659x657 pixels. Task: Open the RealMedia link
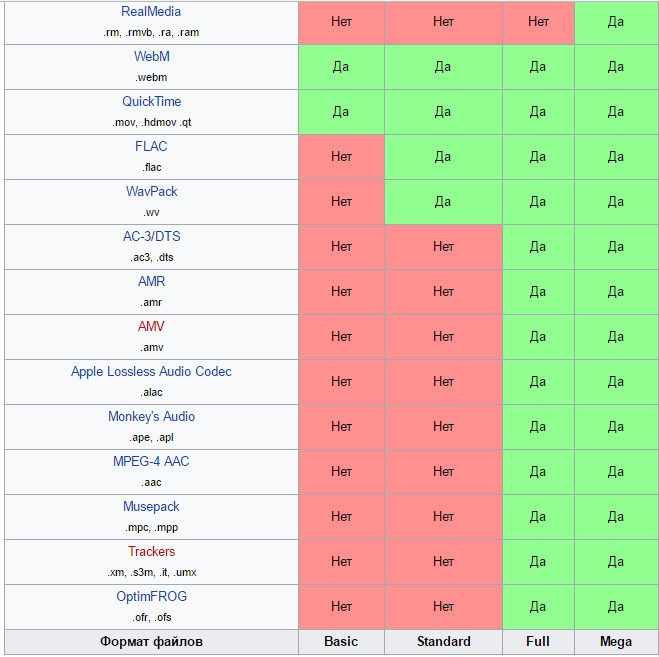pos(151,12)
